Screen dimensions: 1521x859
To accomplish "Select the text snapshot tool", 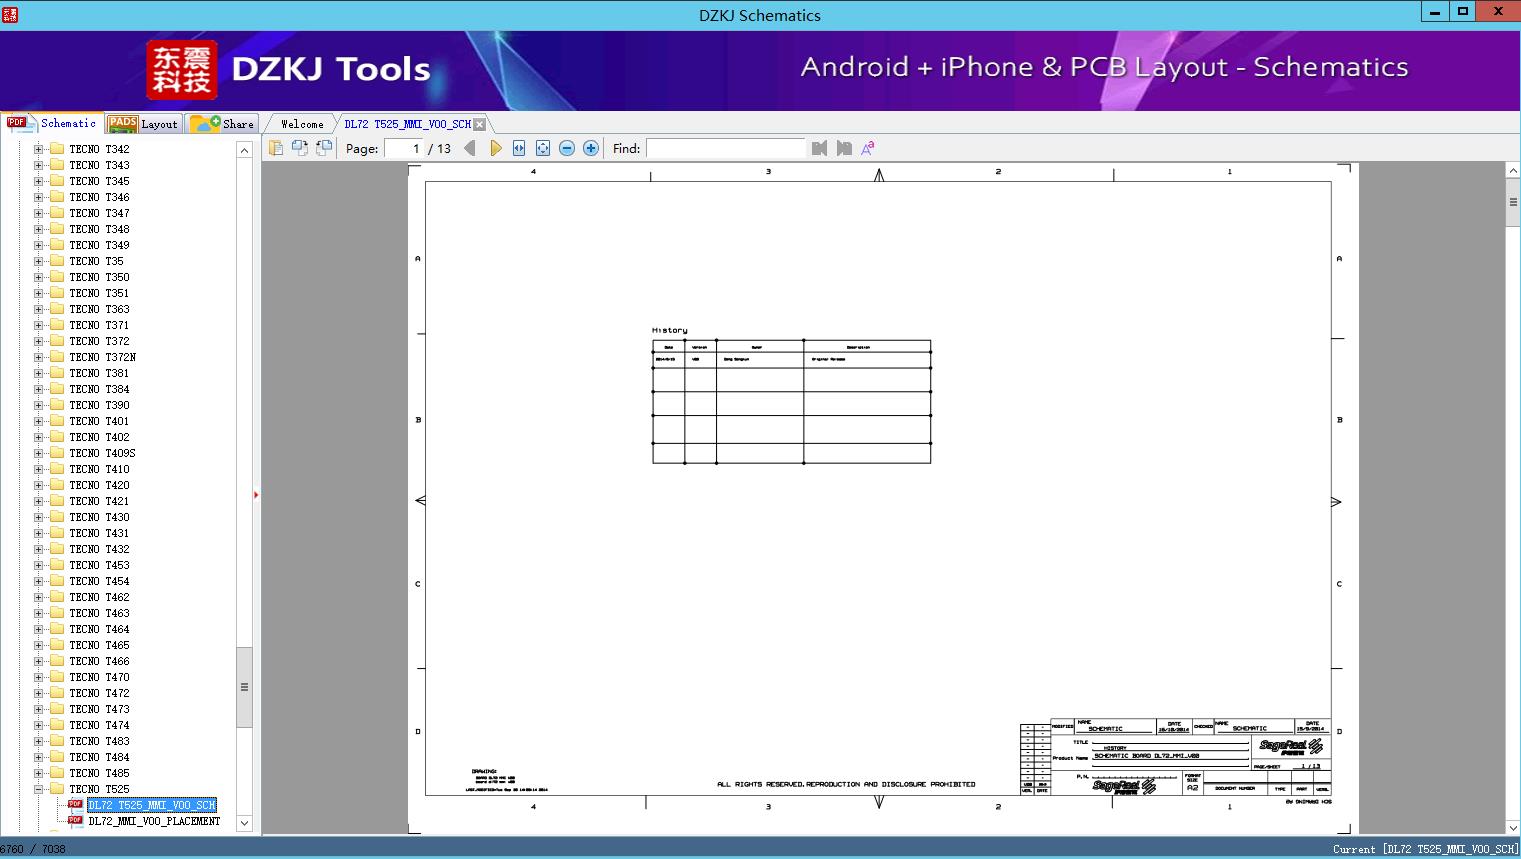I will [276, 147].
